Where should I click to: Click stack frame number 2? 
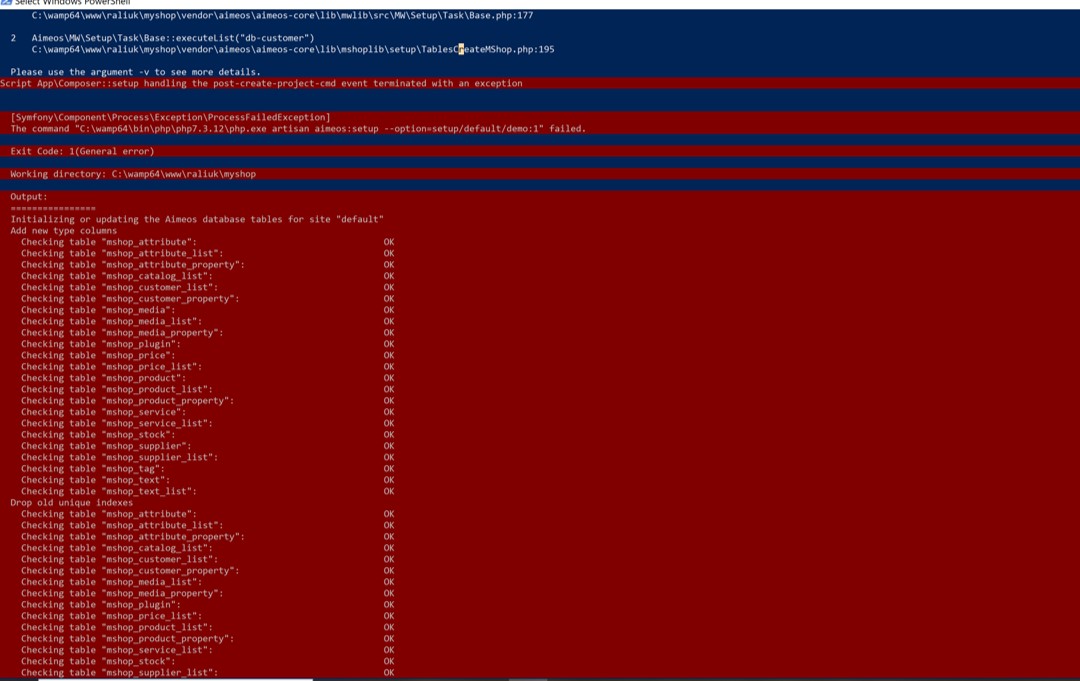[x=13, y=38]
